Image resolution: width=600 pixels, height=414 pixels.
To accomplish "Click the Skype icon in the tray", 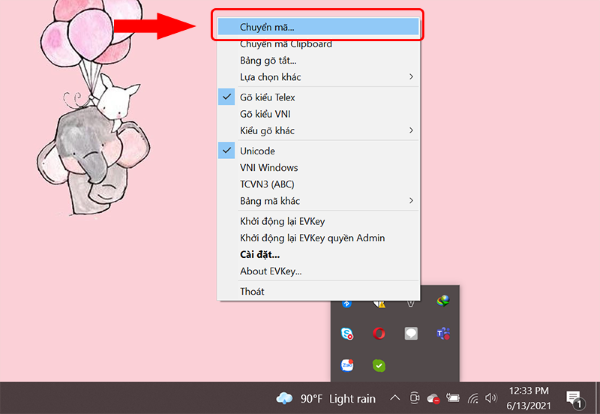I will coord(346,333).
